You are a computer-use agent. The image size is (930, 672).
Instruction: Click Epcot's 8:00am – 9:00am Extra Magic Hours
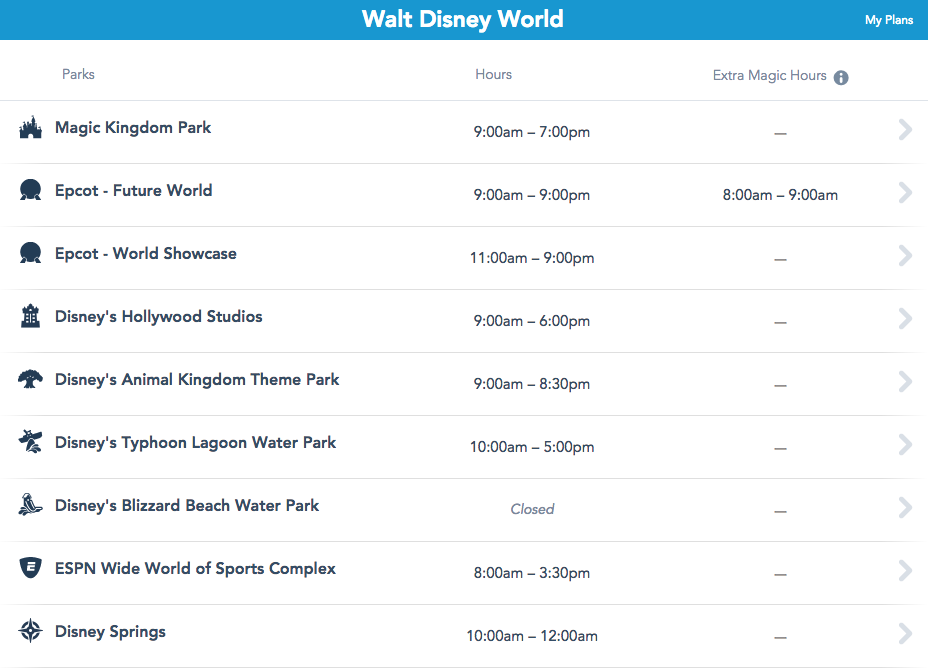coord(780,195)
